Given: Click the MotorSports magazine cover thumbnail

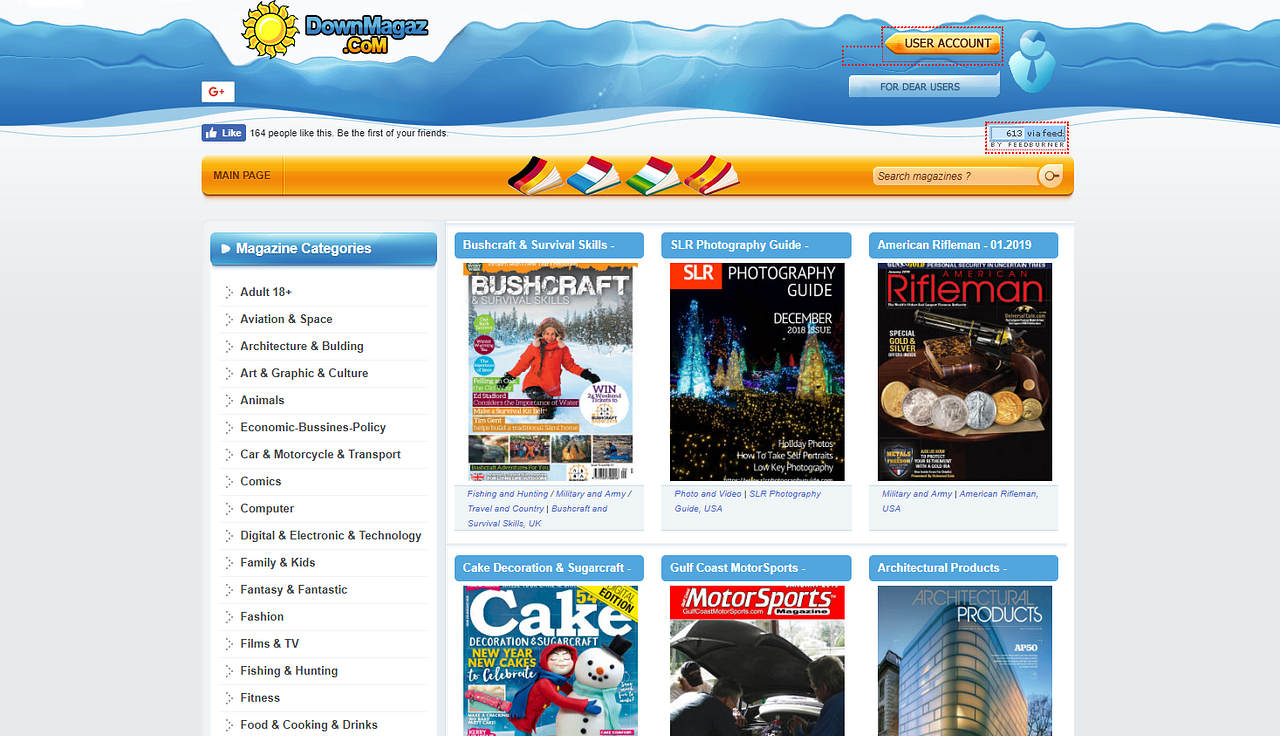Looking at the screenshot, I should click(x=757, y=661).
